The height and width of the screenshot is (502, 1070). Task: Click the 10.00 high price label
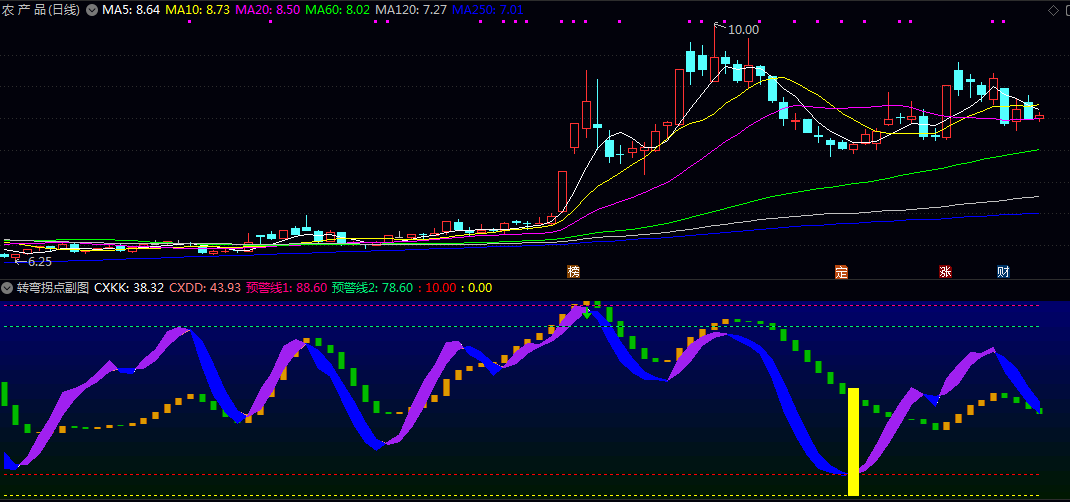pos(742,30)
